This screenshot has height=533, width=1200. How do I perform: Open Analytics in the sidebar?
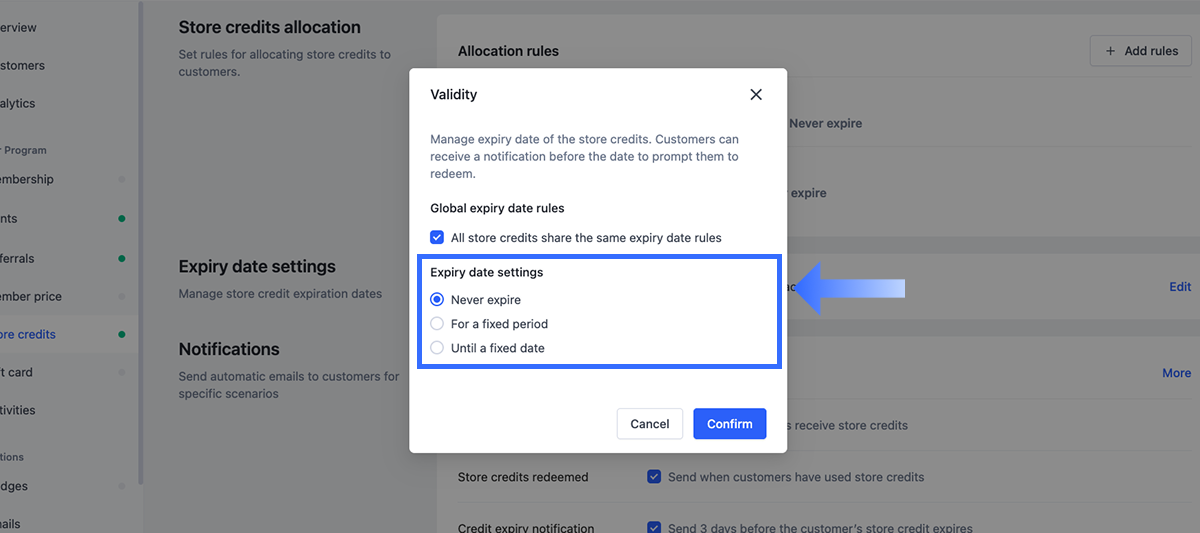18,103
